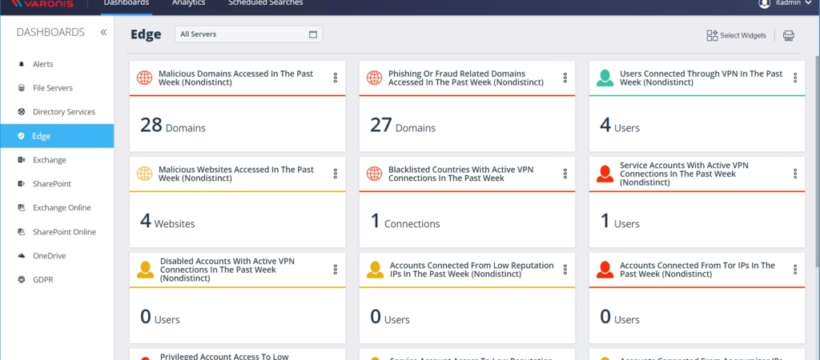Switch to the Analytics tab
Image resolution: width=820 pixels, height=360 pixels.
(188, 3)
